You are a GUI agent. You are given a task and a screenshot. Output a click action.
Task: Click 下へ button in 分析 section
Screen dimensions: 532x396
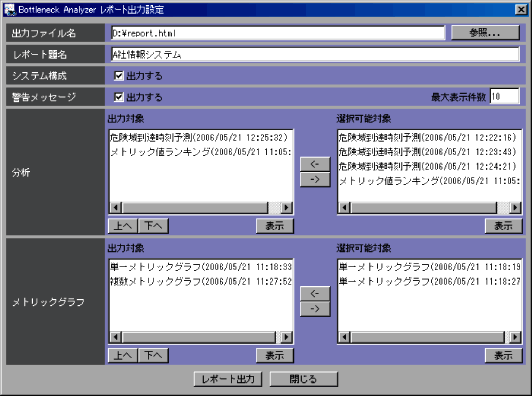(x=153, y=226)
